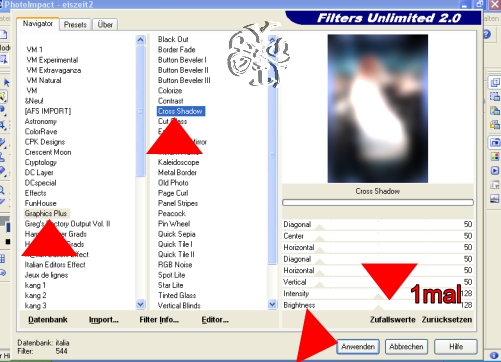Choose the Vertical Blinds filter
501x362 pixels.
point(179,306)
